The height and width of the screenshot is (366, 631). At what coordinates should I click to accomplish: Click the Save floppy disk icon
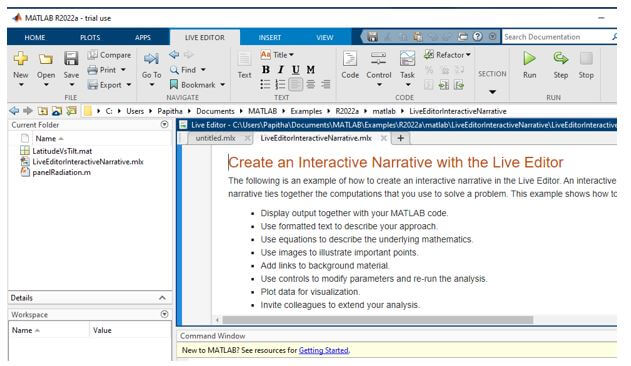[71, 59]
